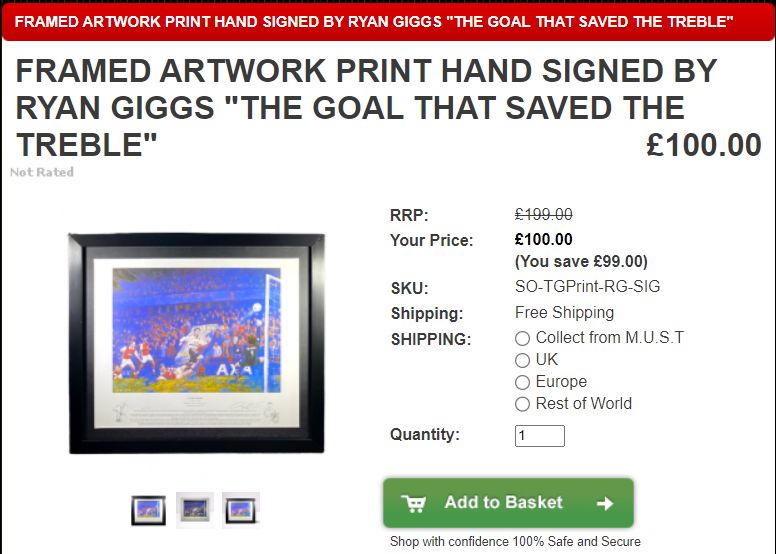The height and width of the screenshot is (554, 776).
Task: Click the main framed artwork image
Action: coord(196,343)
